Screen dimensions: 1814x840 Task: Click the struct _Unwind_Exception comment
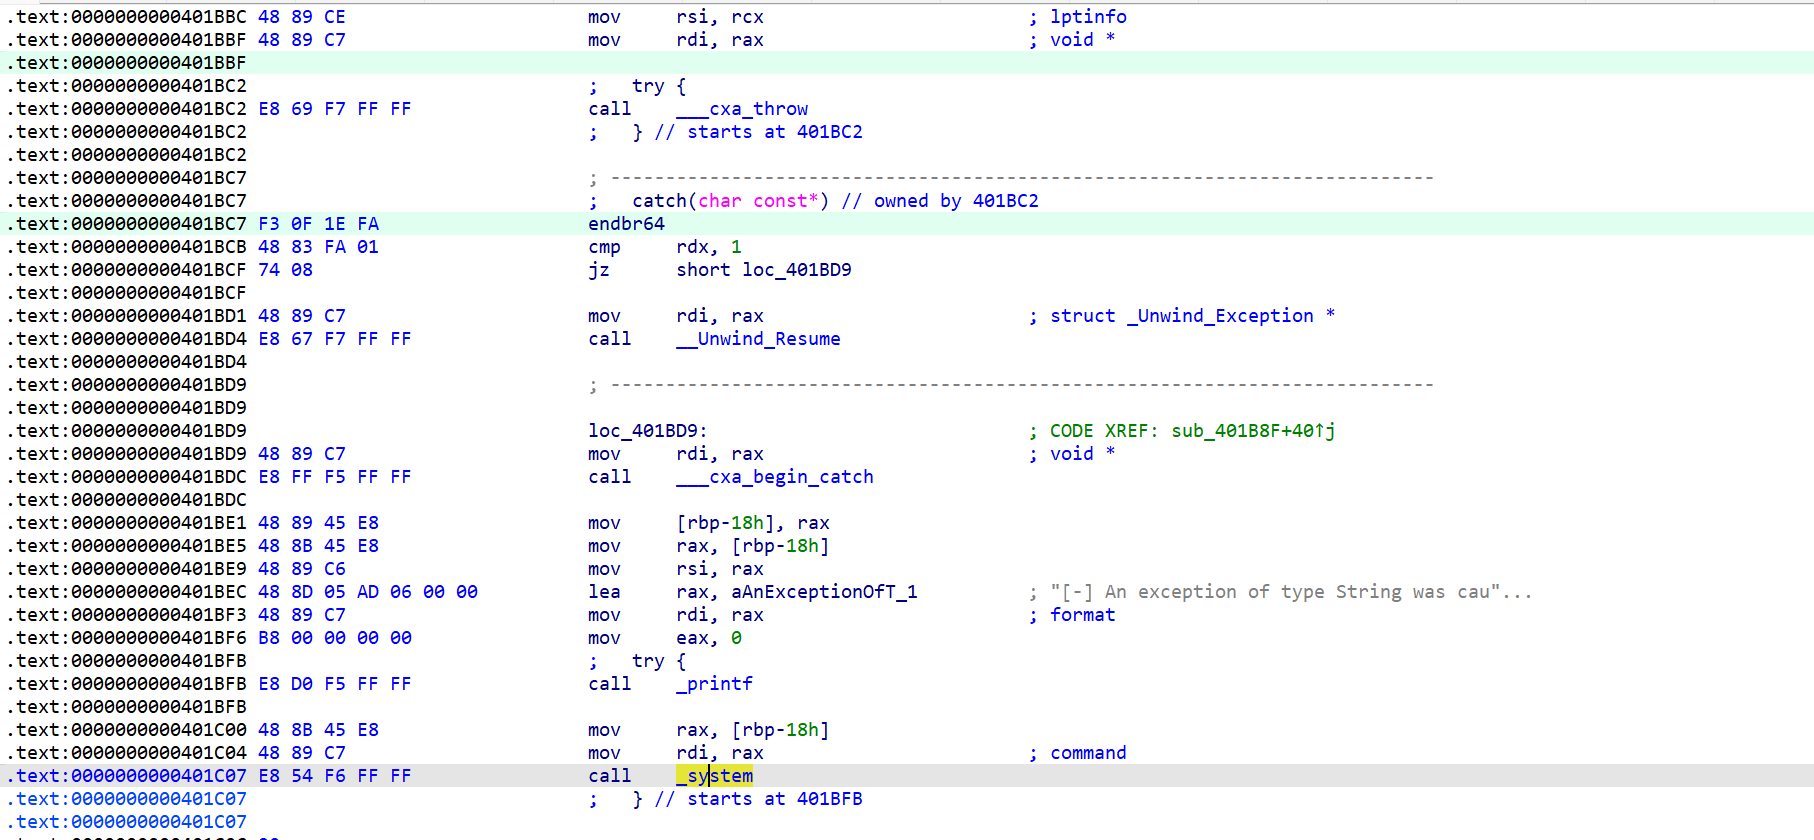click(x=1192, y=316)
